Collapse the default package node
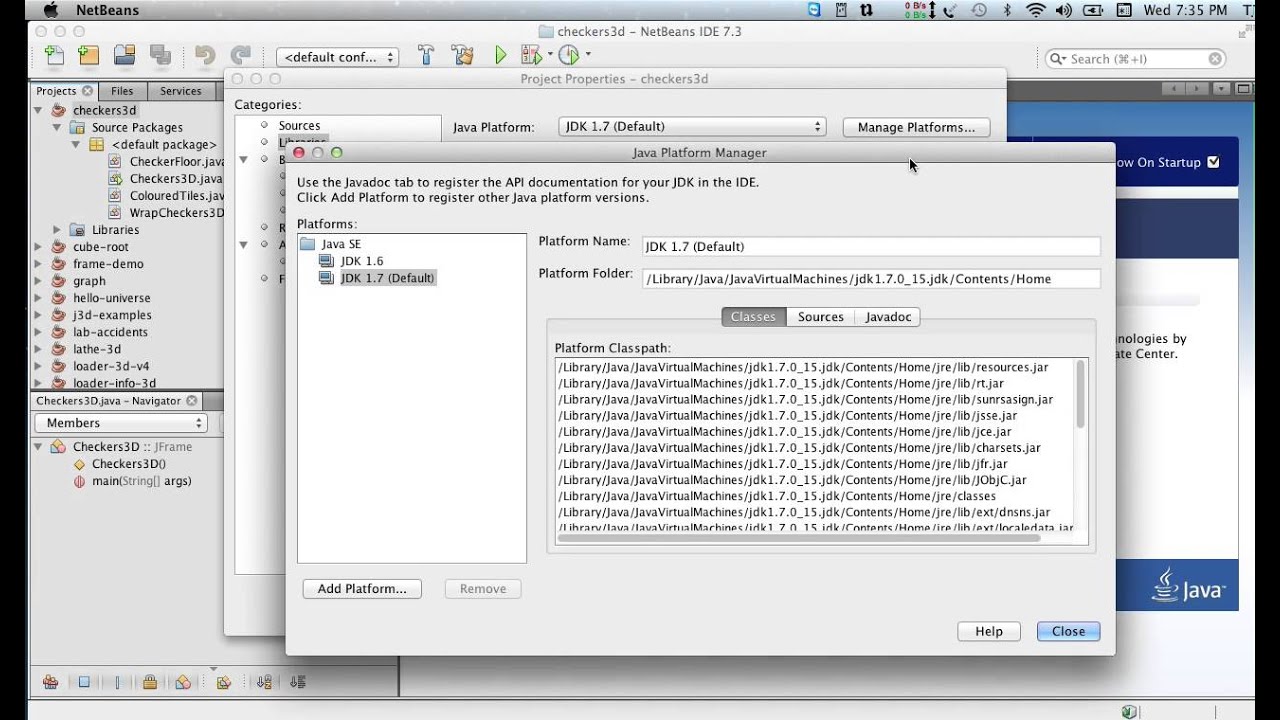 click(x=76, y=144)
